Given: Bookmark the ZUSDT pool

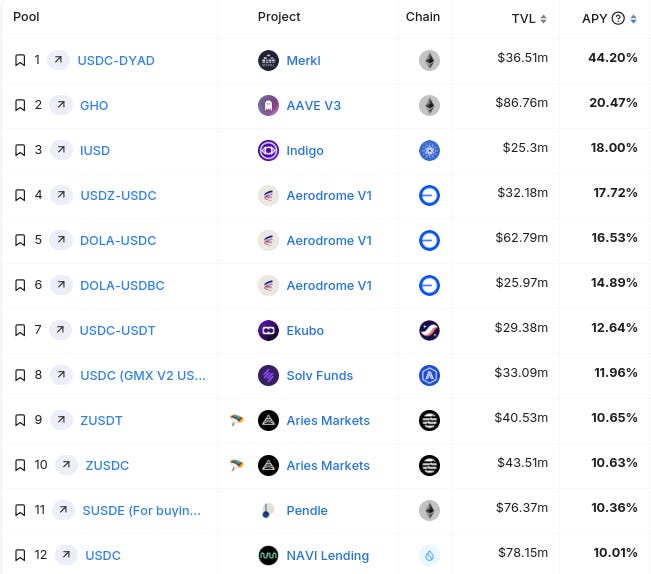Looking at the screenshot, I should pyautogui.click(x=20, y=420).
